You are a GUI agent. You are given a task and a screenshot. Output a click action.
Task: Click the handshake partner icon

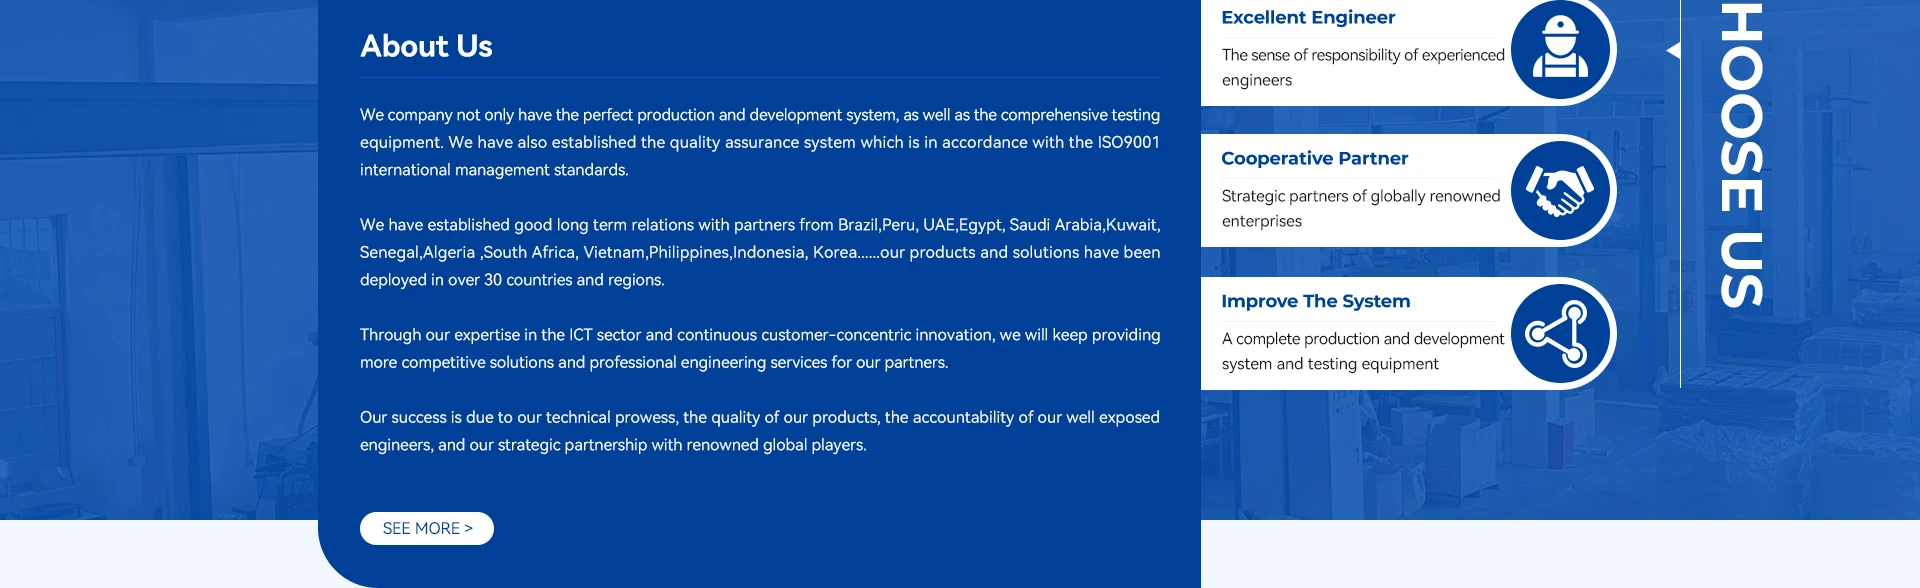(1560, 191)
